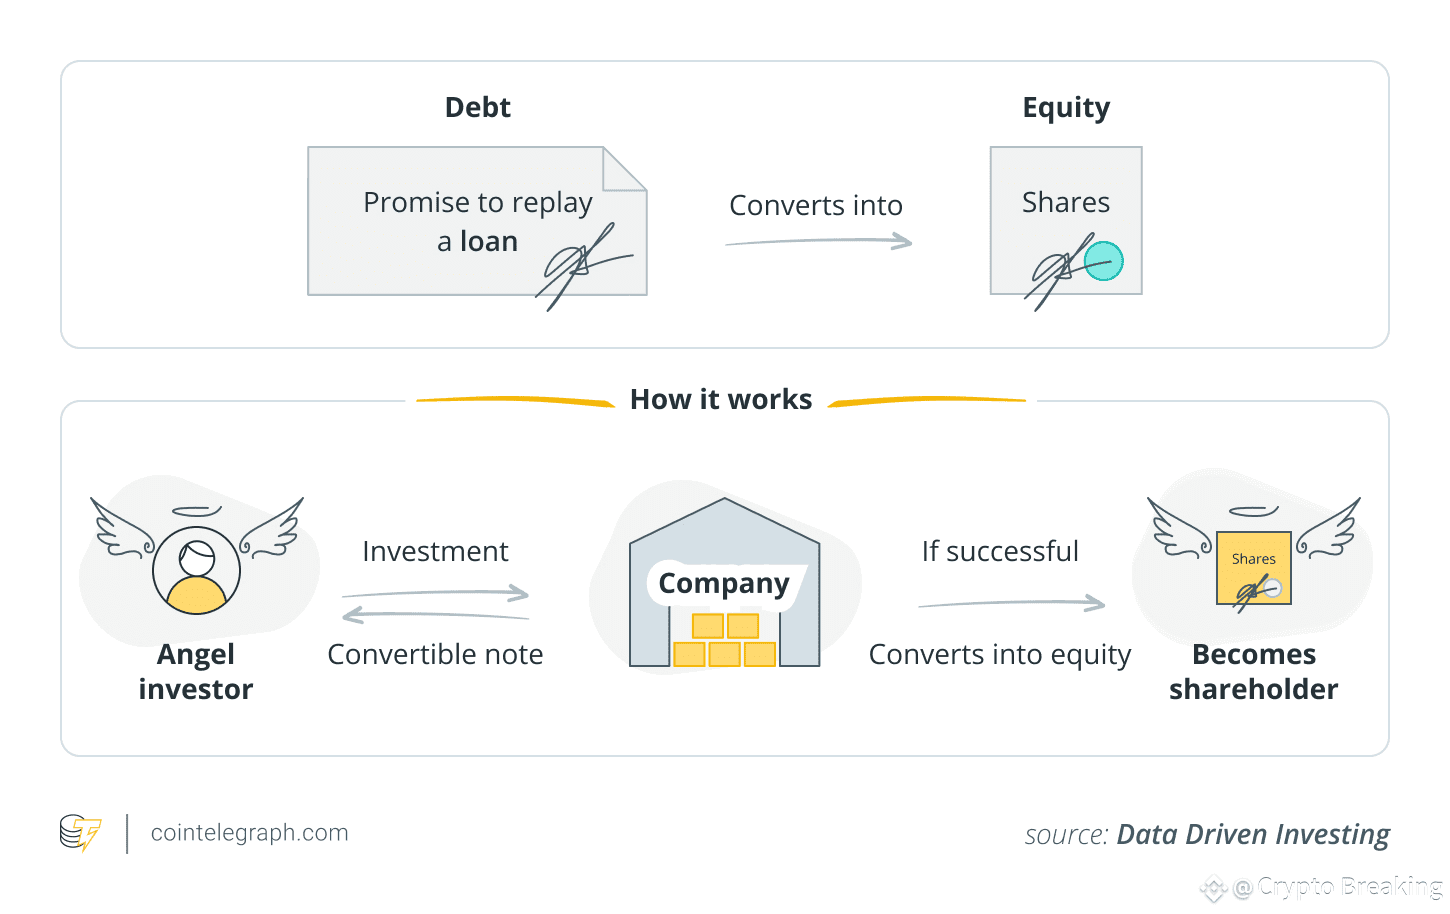Click the Becomes shareholder label
This screenshot has height=914, width=1450.
pyautogui.click(x=1253, y=671)
